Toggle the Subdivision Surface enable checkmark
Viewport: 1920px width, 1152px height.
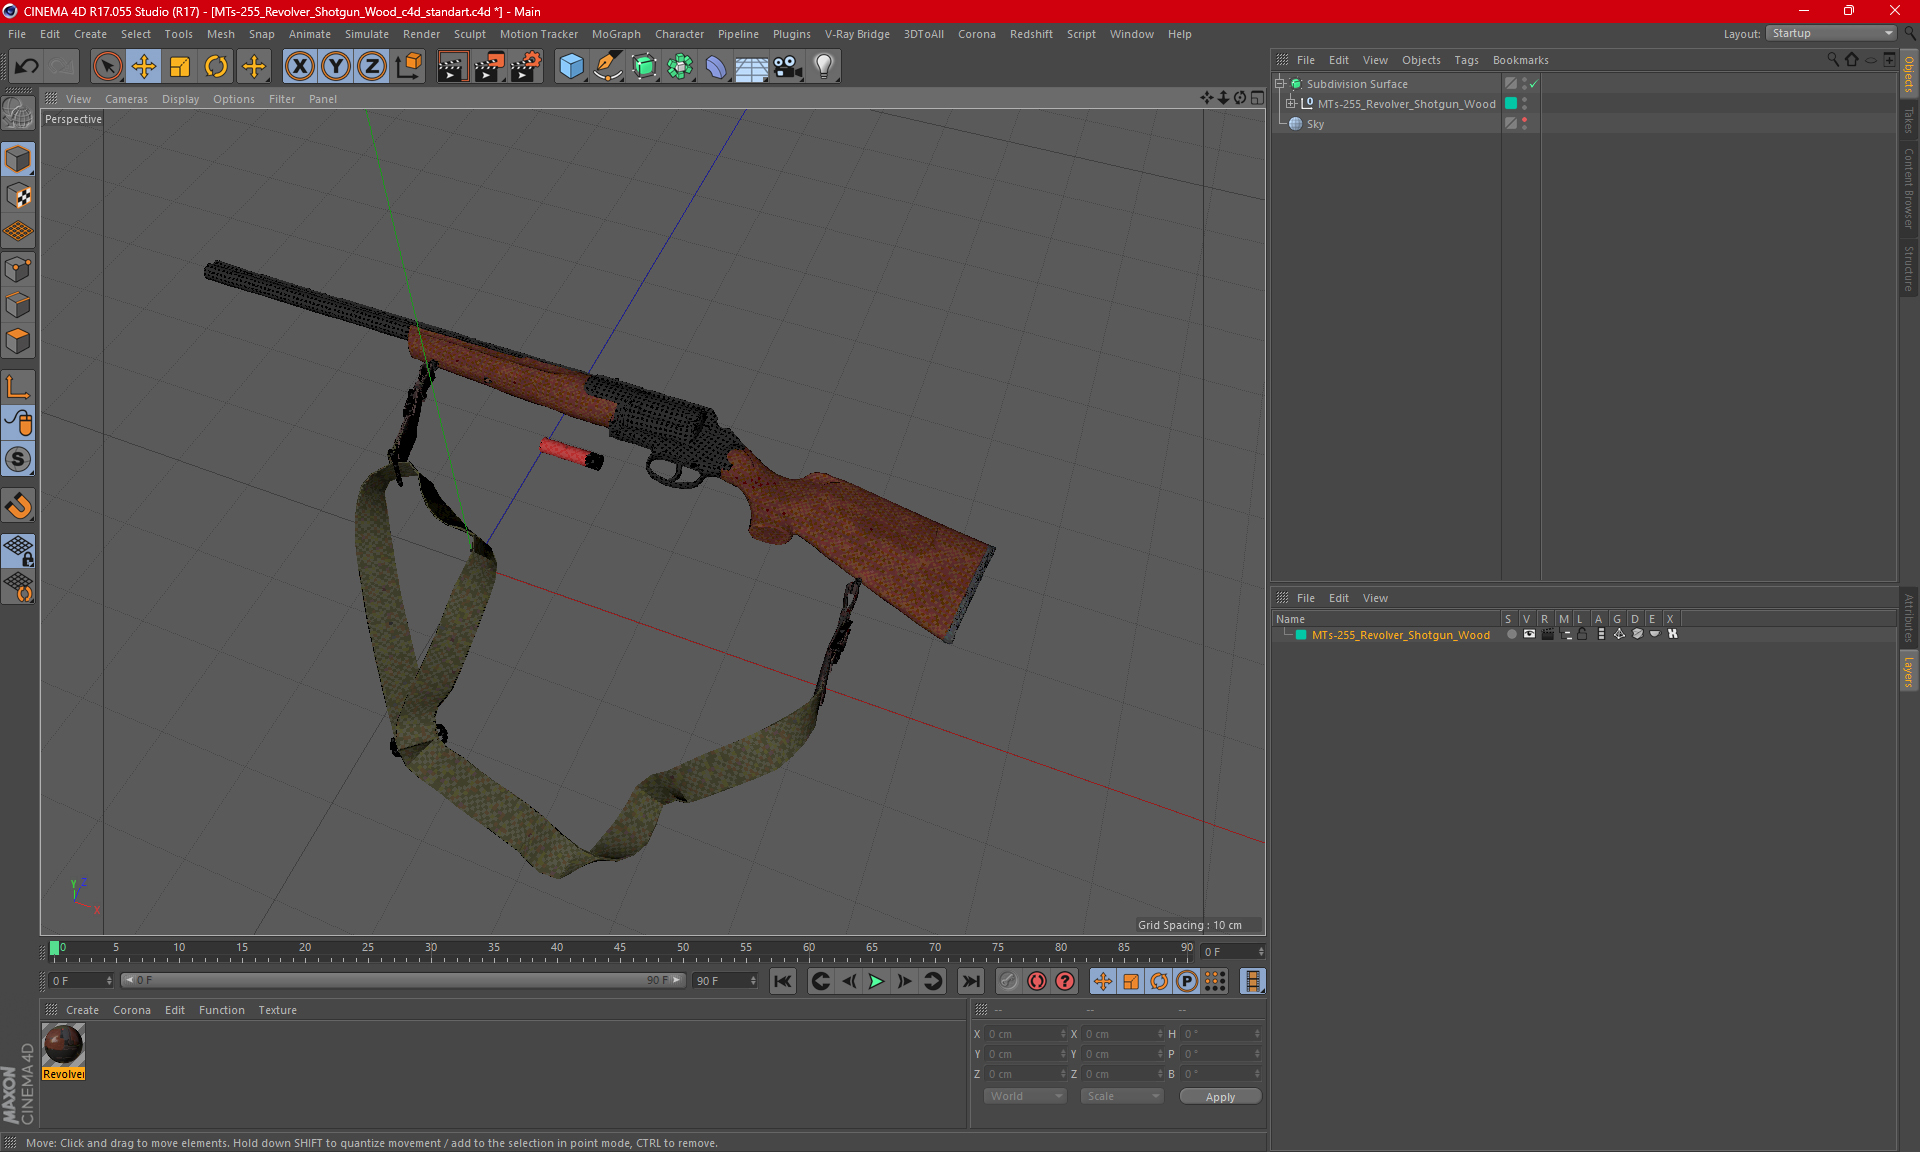click(x=1533, y=84)
